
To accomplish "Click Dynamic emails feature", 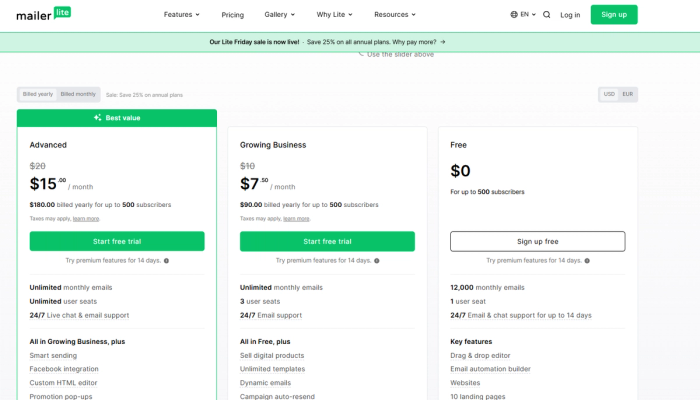I will (265, 383).
